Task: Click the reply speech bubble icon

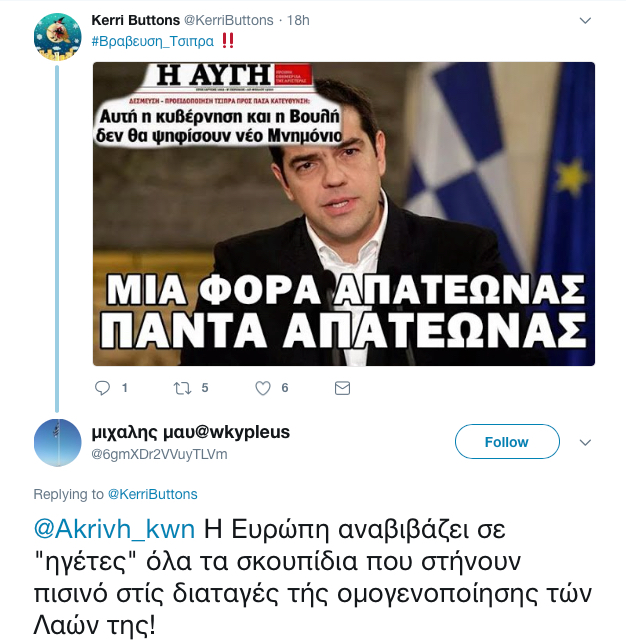Action: tap(102, 388)
